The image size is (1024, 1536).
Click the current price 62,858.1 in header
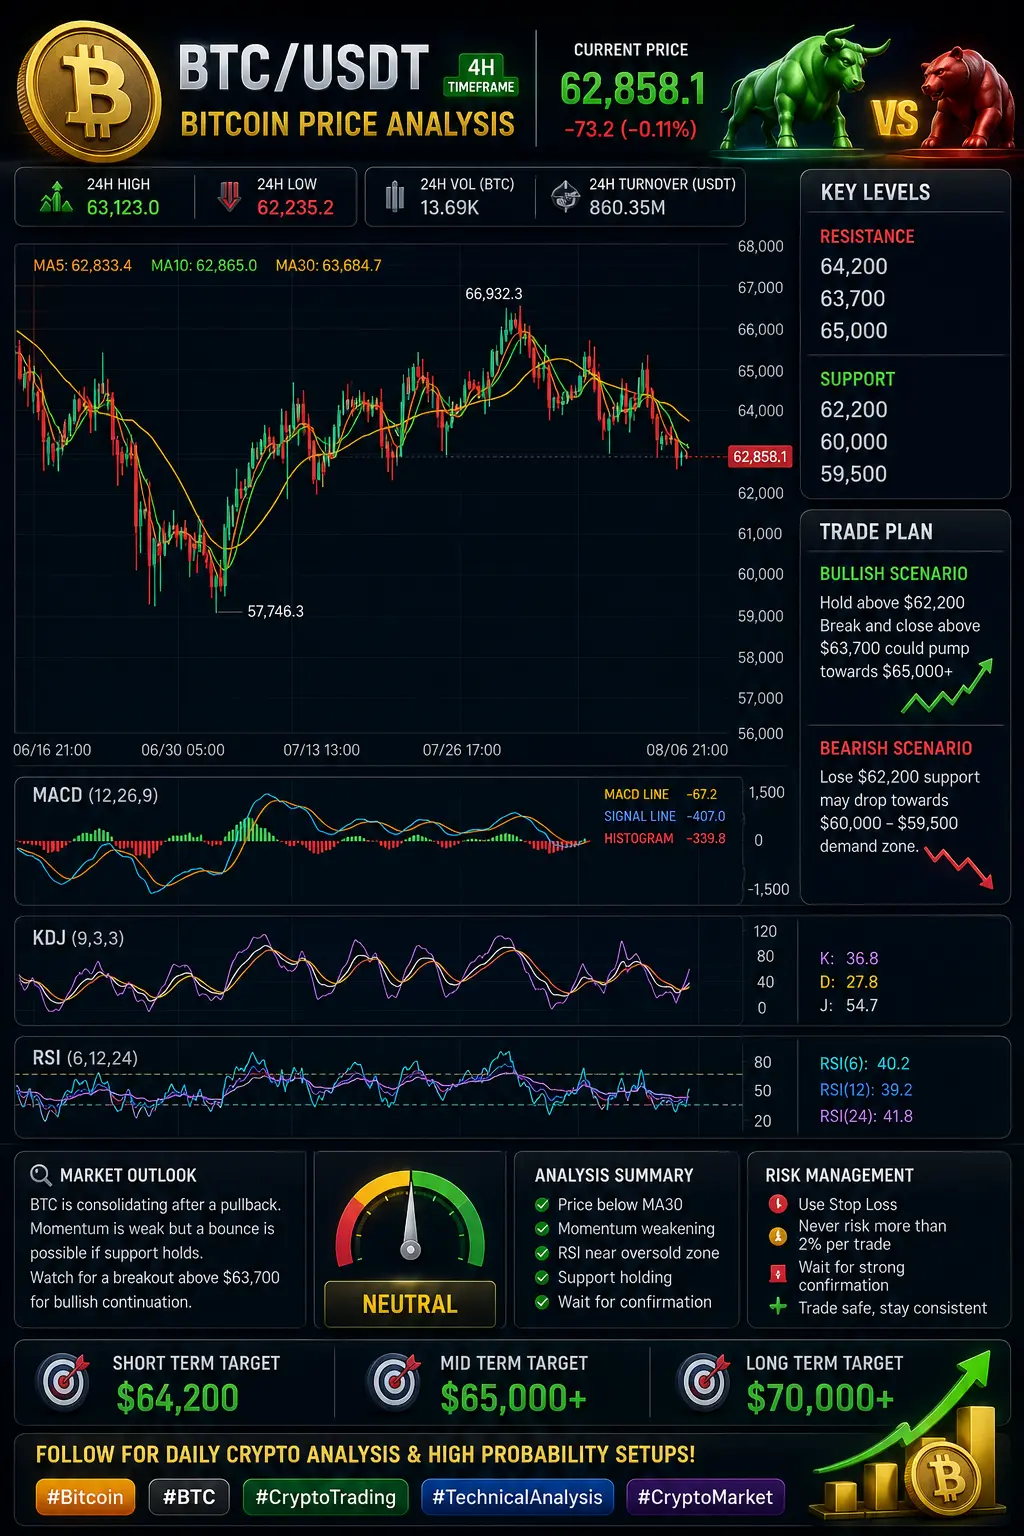point(633,90)
